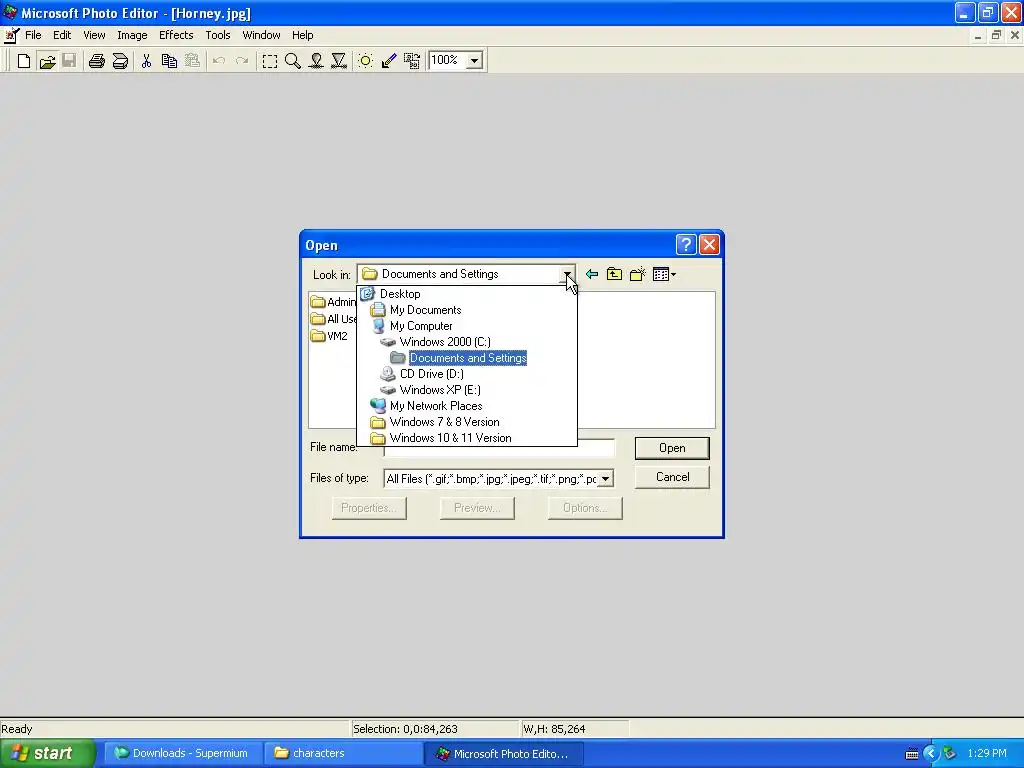Switch to characters folder taskbar button
The width and height of the screenshot is (1024, 768).
click(x=342, y=754)
